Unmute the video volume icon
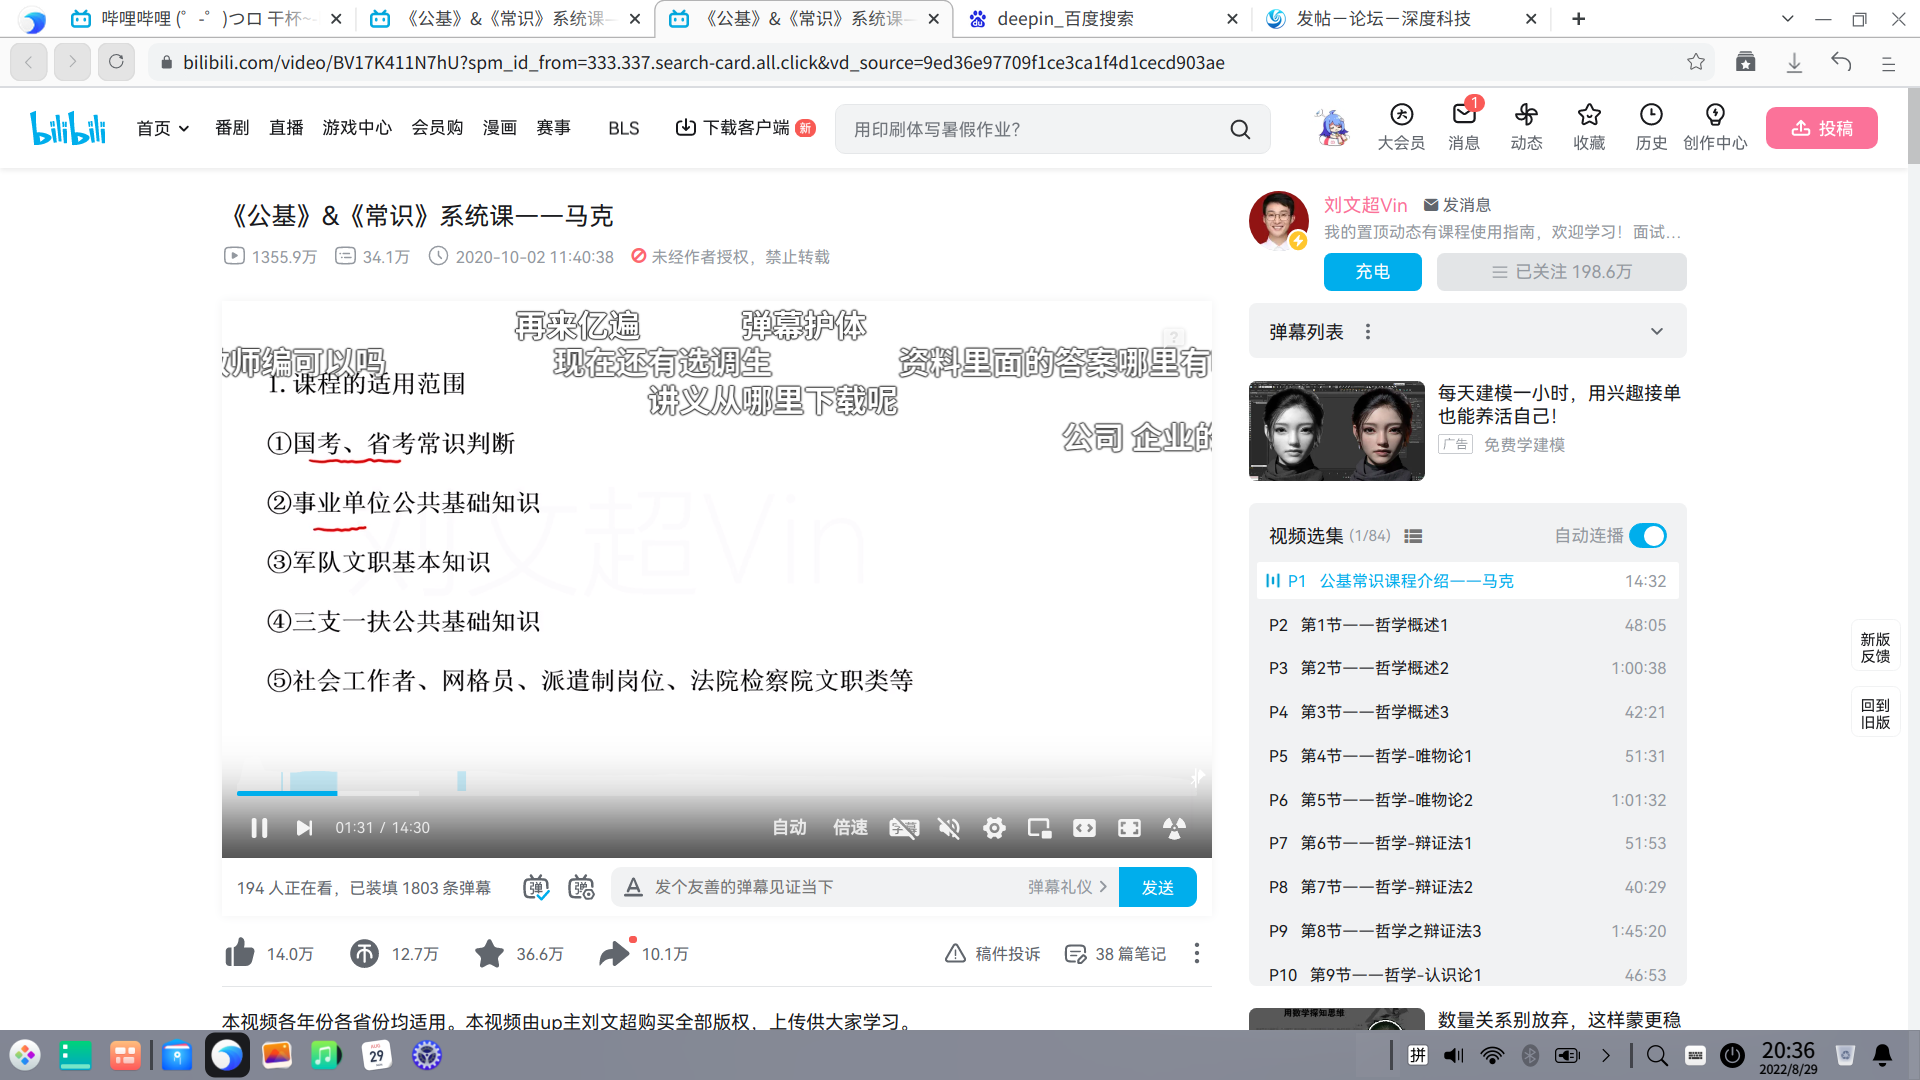This screenshot has width=1920, height=1080. tap(949, 828)
